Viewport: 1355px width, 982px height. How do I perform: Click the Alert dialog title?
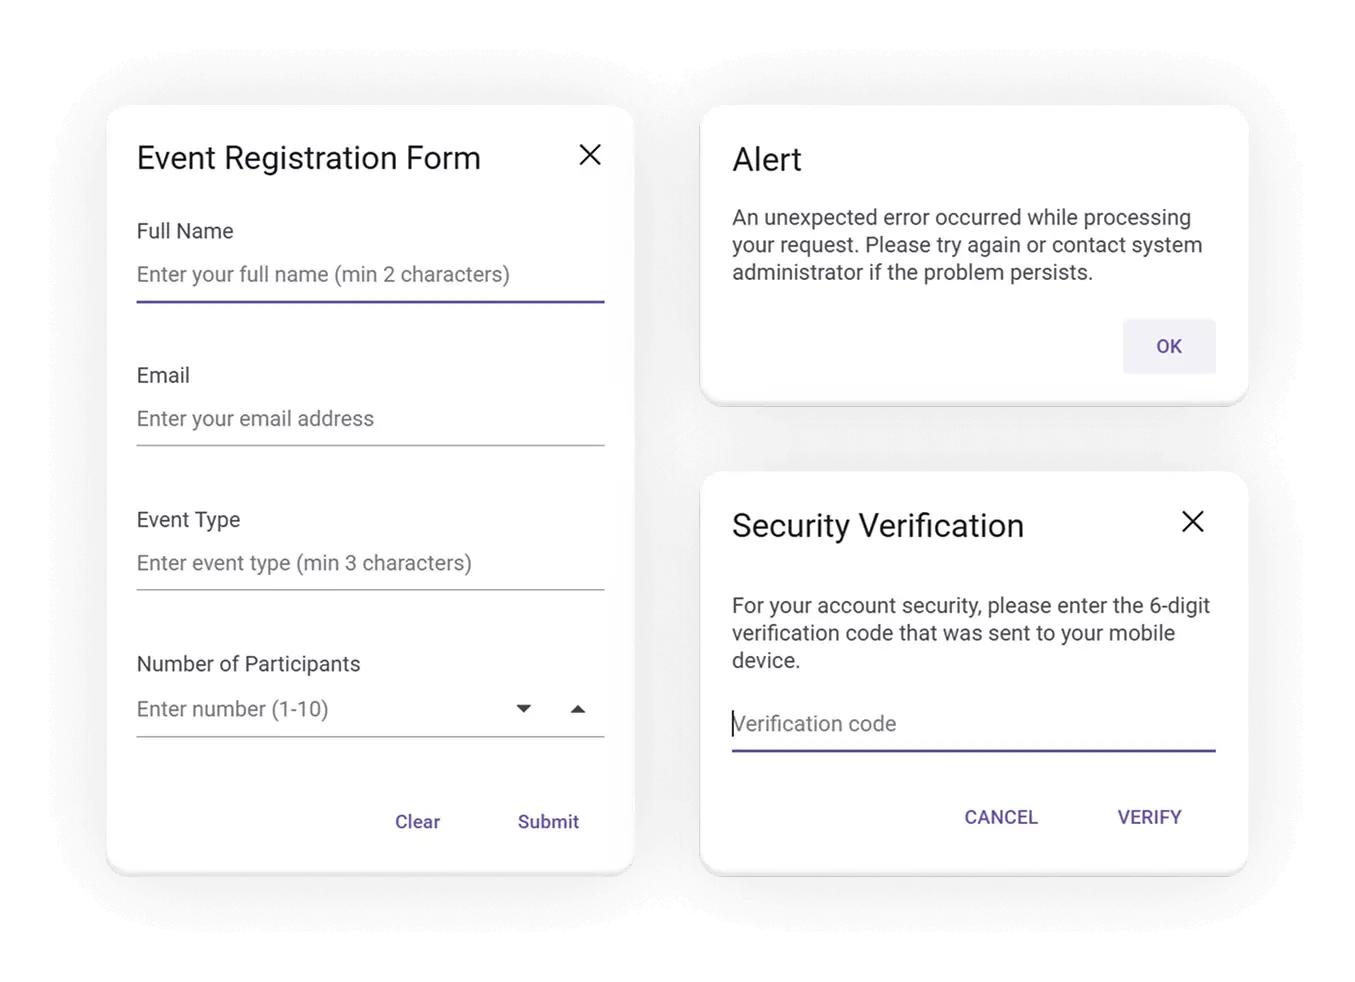767,160
